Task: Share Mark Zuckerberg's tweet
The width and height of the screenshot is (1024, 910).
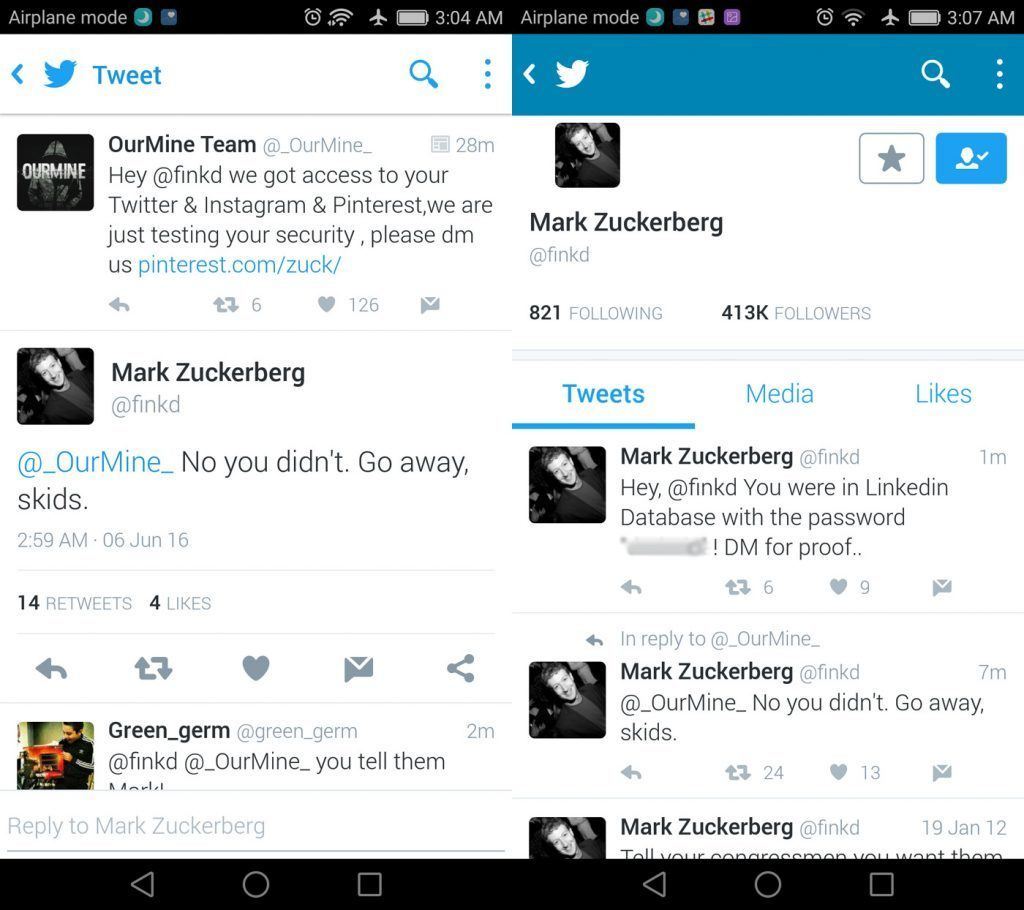Action: (460, 669)
